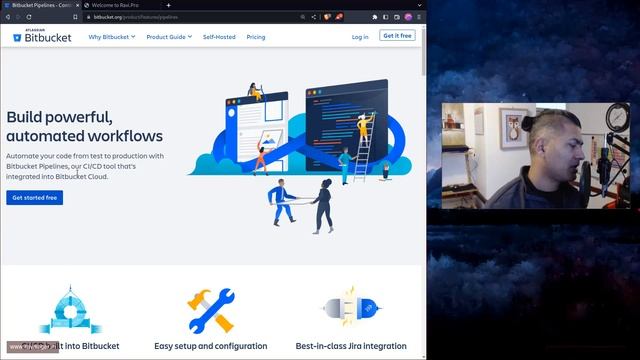Click the page vertical scrollbar thumb

click(x=424, y=51)
